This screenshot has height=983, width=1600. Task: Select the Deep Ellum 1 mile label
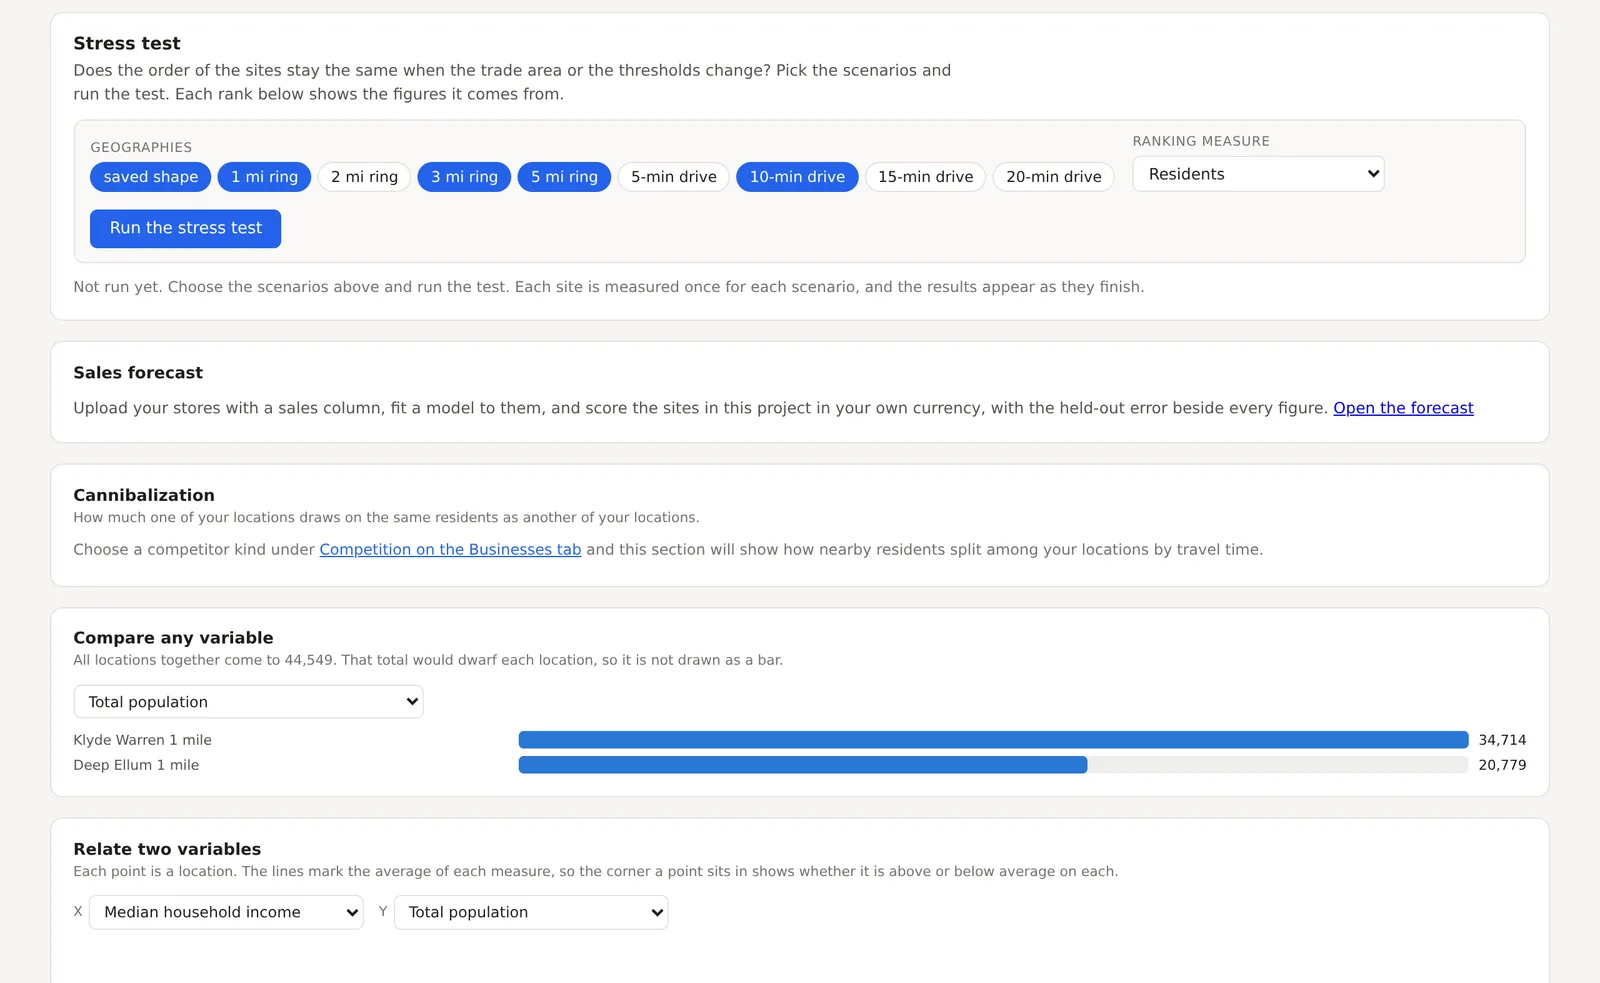136,765
